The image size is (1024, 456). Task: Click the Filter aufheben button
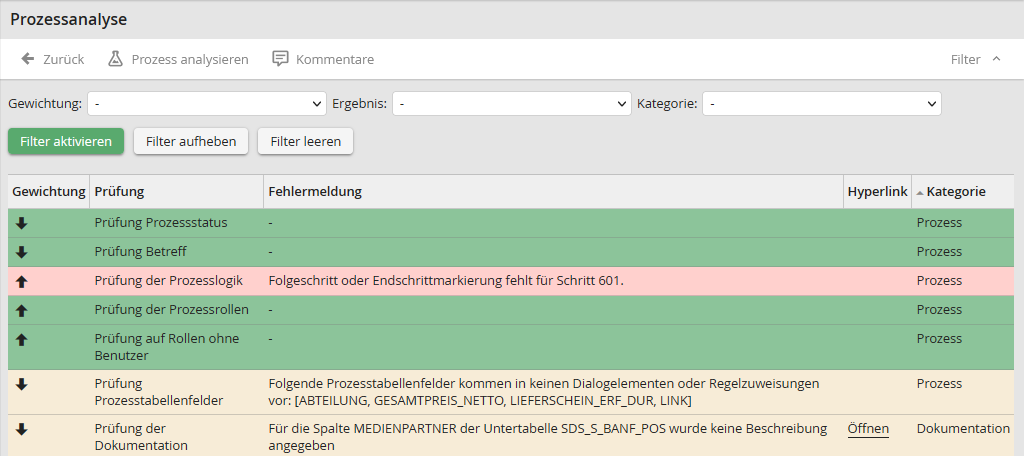[191, 141]
